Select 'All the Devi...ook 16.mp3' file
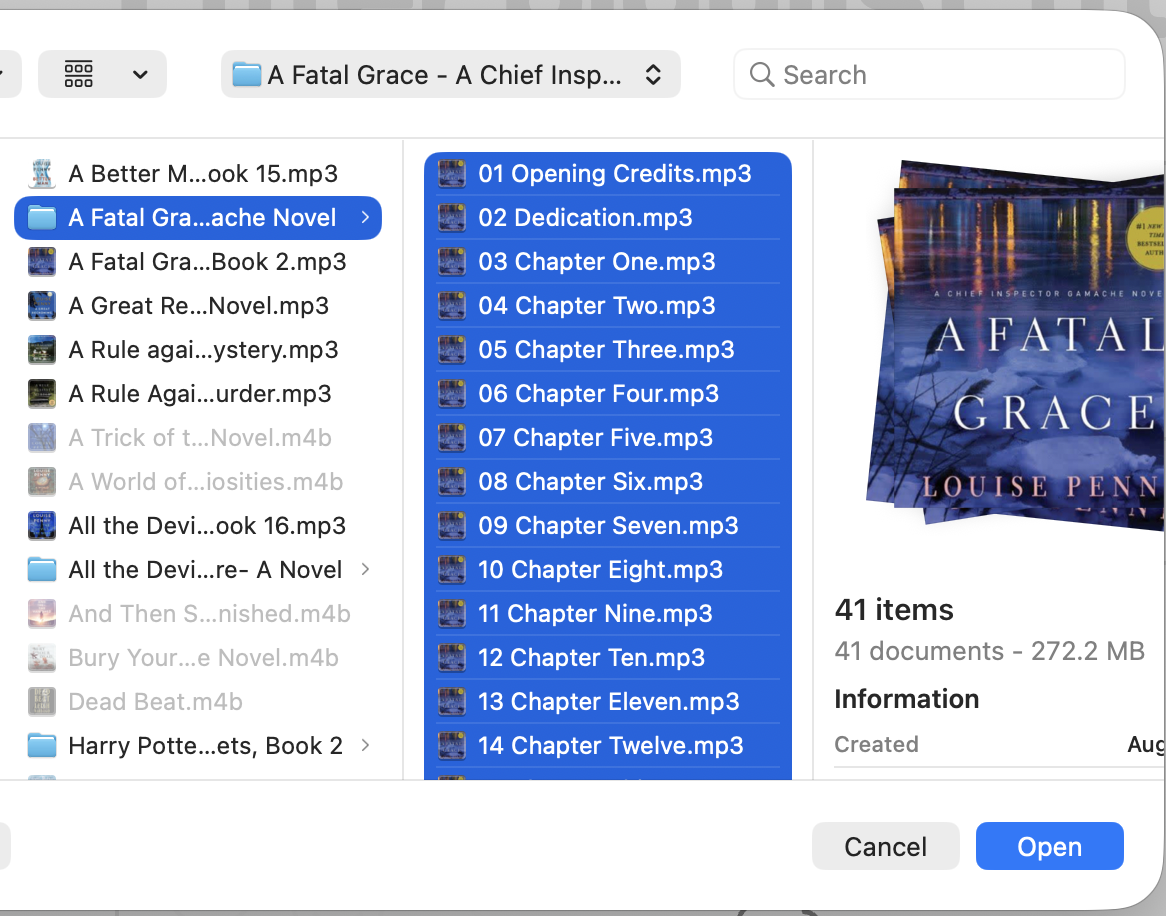Screen dimensions: 1166x916 (198, 526)
